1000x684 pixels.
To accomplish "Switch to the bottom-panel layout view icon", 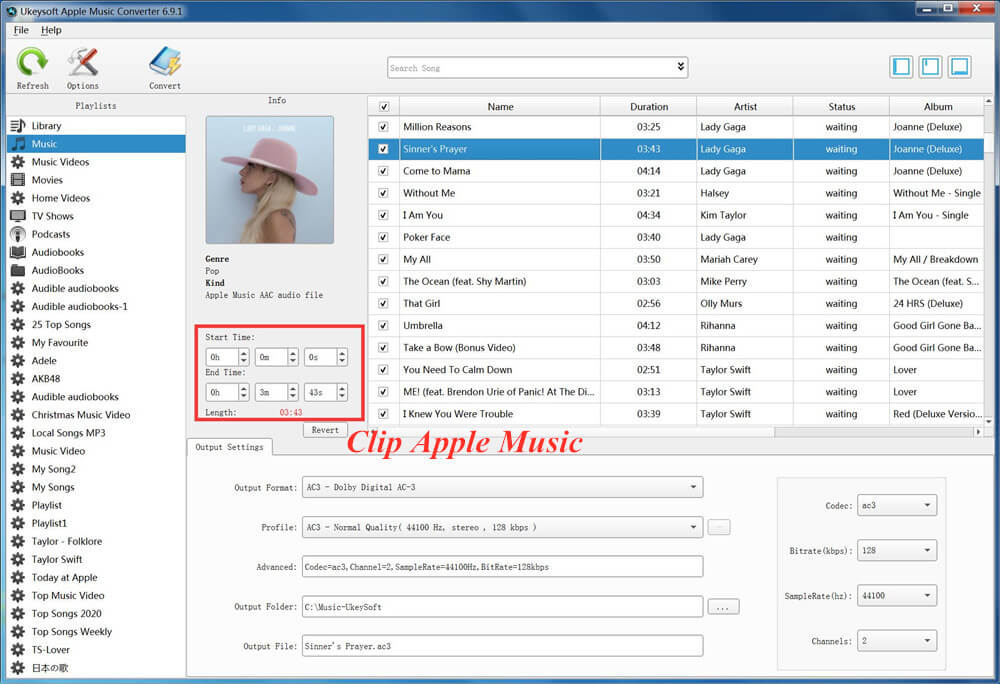I will pos(960,66).
